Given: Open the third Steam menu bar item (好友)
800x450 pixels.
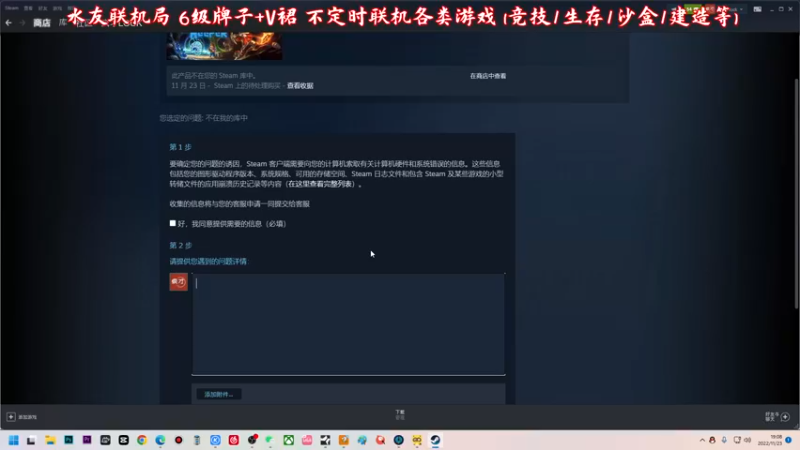Looking at the screenshot, I should click(x=43, y=8).
